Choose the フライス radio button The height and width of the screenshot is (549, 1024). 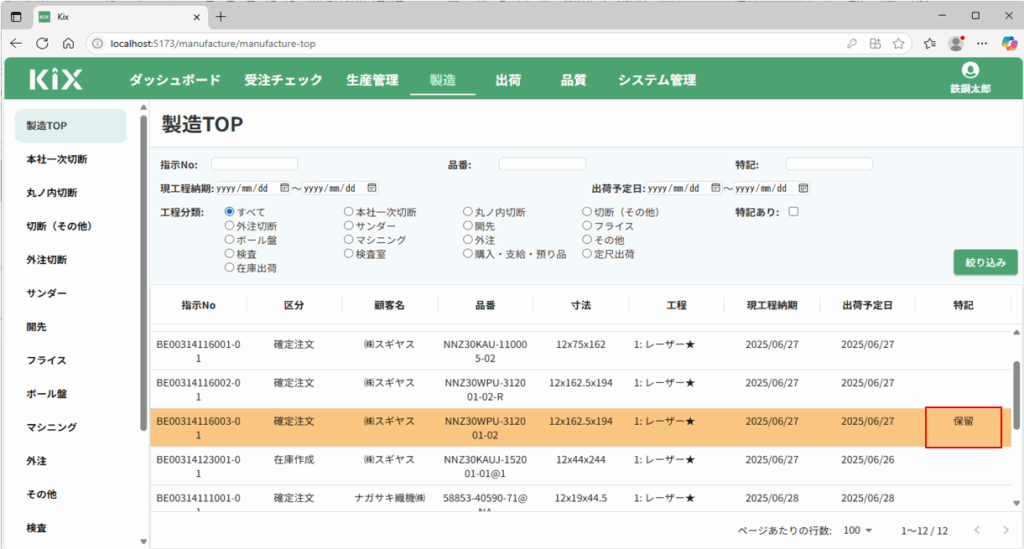coord(587,225)
